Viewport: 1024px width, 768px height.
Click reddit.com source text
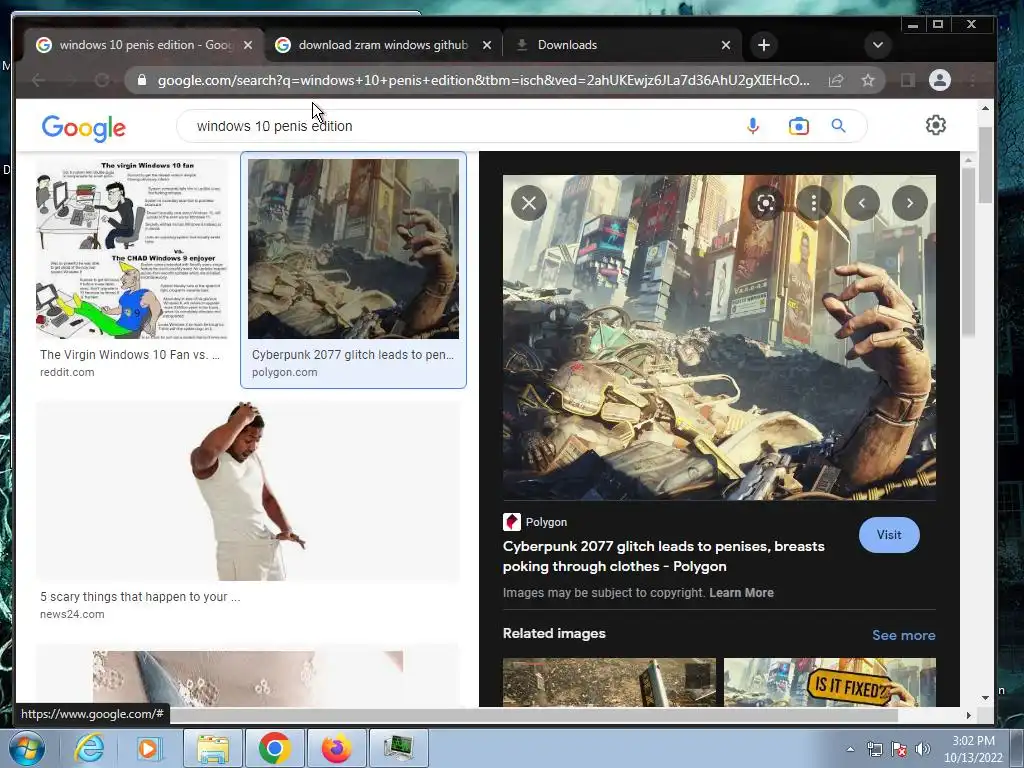point(67,372)
